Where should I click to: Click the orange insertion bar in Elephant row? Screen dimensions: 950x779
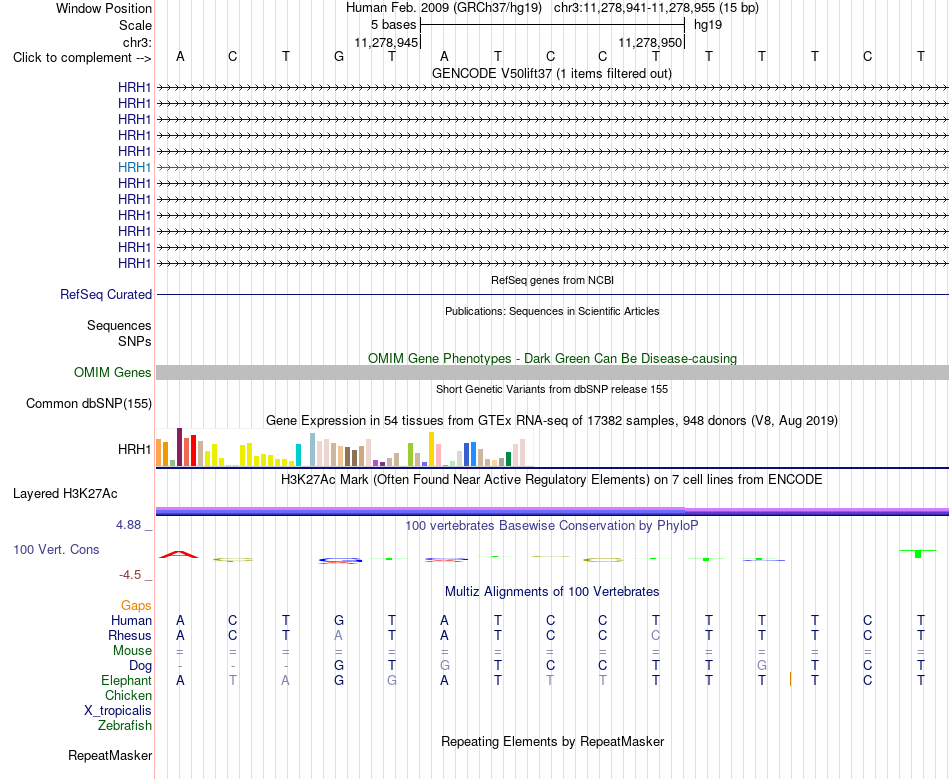coord(791,679)
